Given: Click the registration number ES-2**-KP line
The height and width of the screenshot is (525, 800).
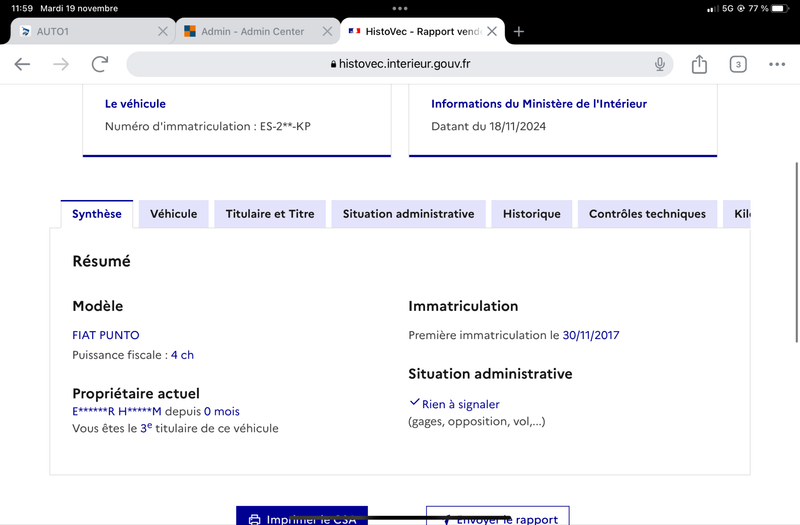Looking at the screenshot, I should click(x=208, y=127).
